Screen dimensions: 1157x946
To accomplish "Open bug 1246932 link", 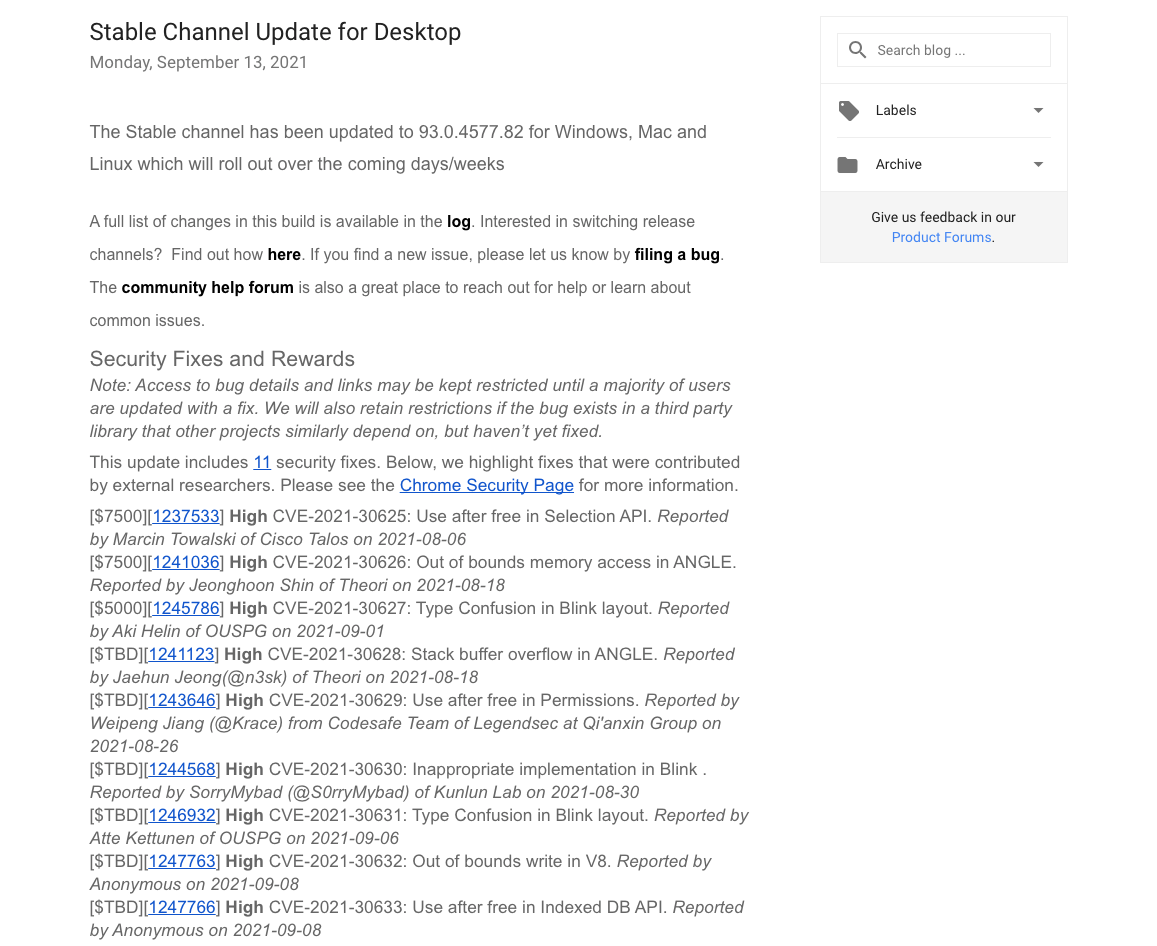I will point(182,815).
